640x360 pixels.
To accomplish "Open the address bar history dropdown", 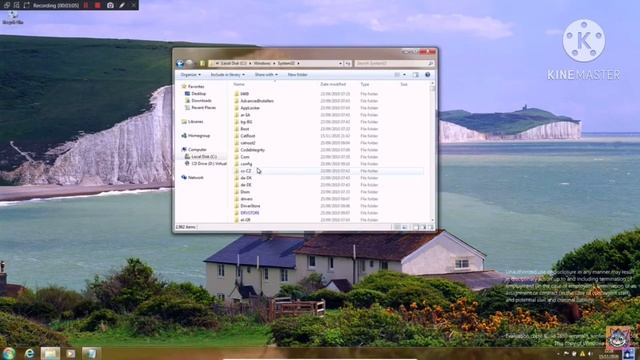I will 340,64.
